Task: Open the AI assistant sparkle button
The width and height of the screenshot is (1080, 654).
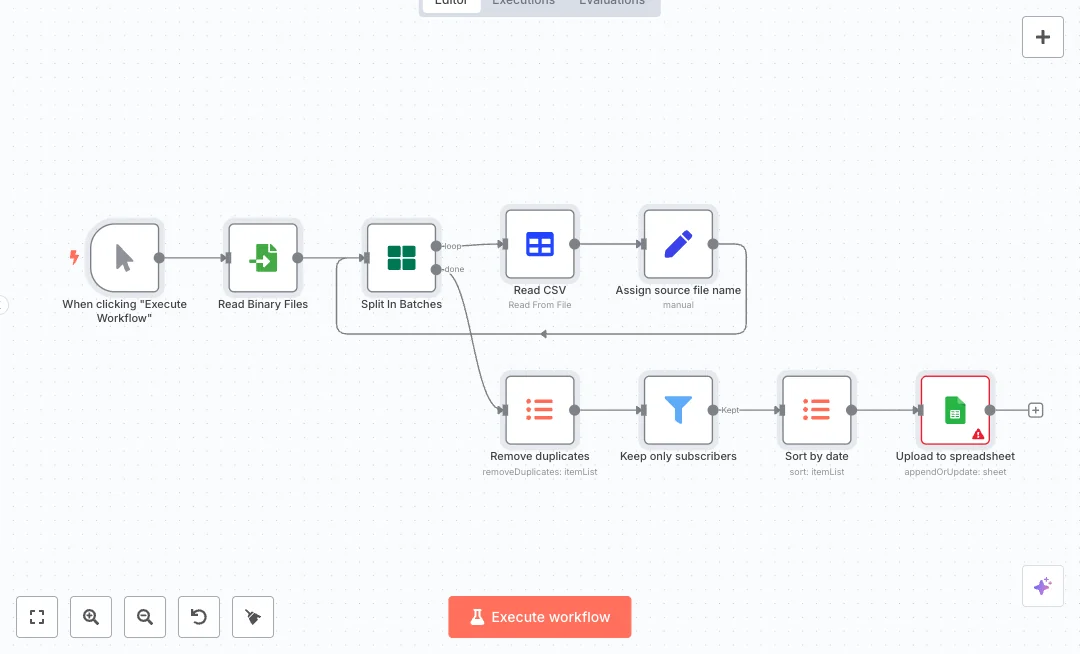Action: click(1043, 586)
